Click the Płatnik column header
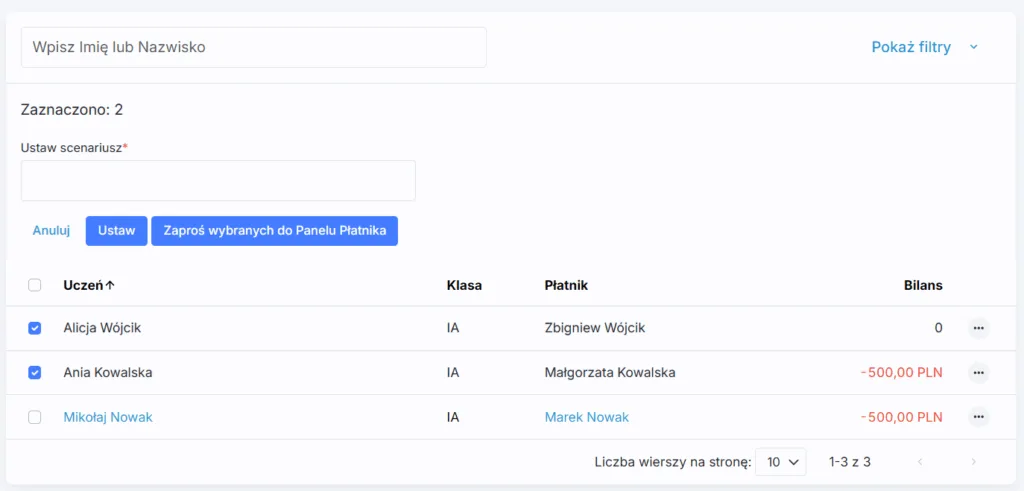This screenshot has width=1024, height=491. point(566,285)
